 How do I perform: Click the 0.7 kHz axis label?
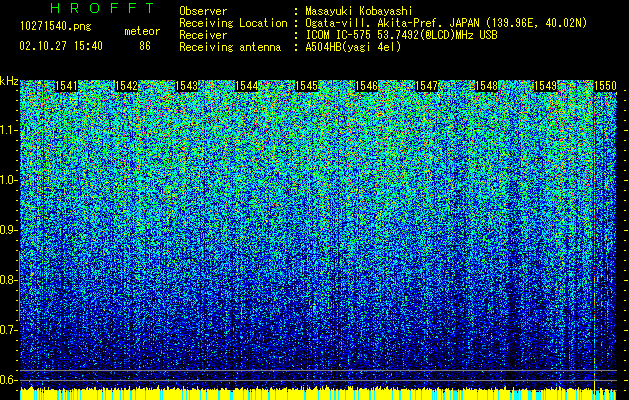9,330
